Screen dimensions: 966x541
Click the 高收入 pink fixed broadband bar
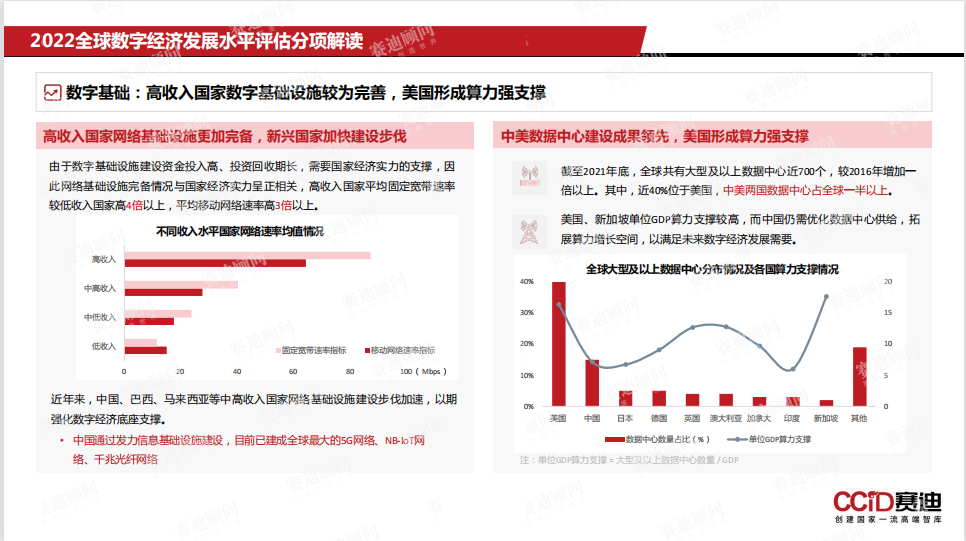coord(248,255)
